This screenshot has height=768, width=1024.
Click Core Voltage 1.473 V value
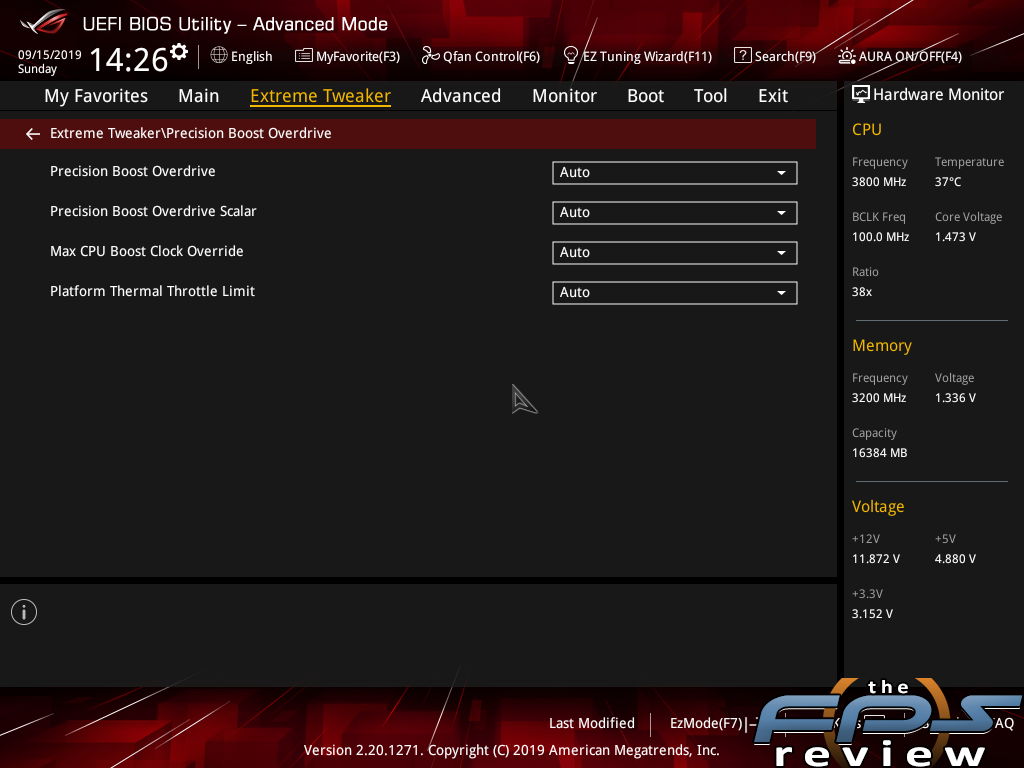click(x=955, y=236)
